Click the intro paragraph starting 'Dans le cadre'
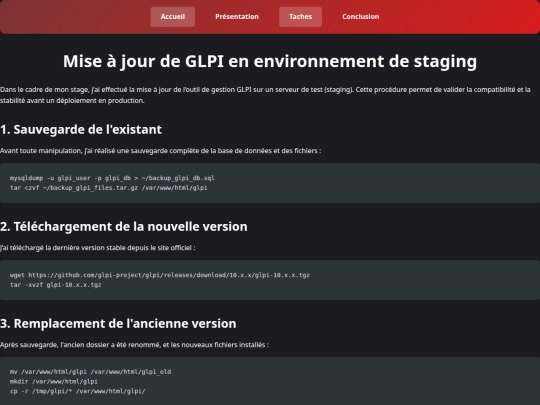 pos(265,95)
